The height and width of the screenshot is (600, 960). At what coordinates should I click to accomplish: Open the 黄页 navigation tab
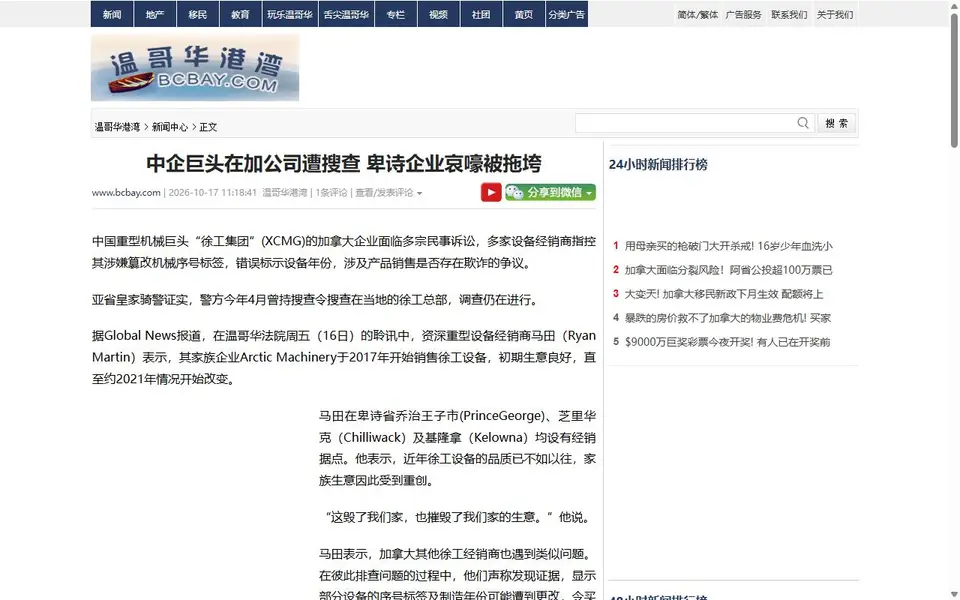pos(524,14)
